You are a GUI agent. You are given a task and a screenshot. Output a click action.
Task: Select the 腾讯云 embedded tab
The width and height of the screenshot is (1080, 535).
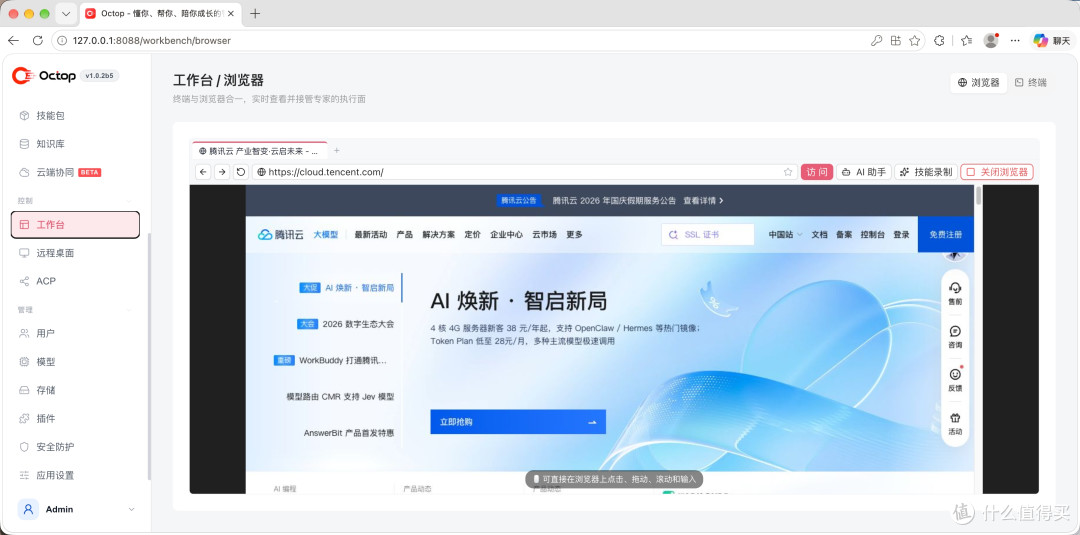(x=259, y=150)
